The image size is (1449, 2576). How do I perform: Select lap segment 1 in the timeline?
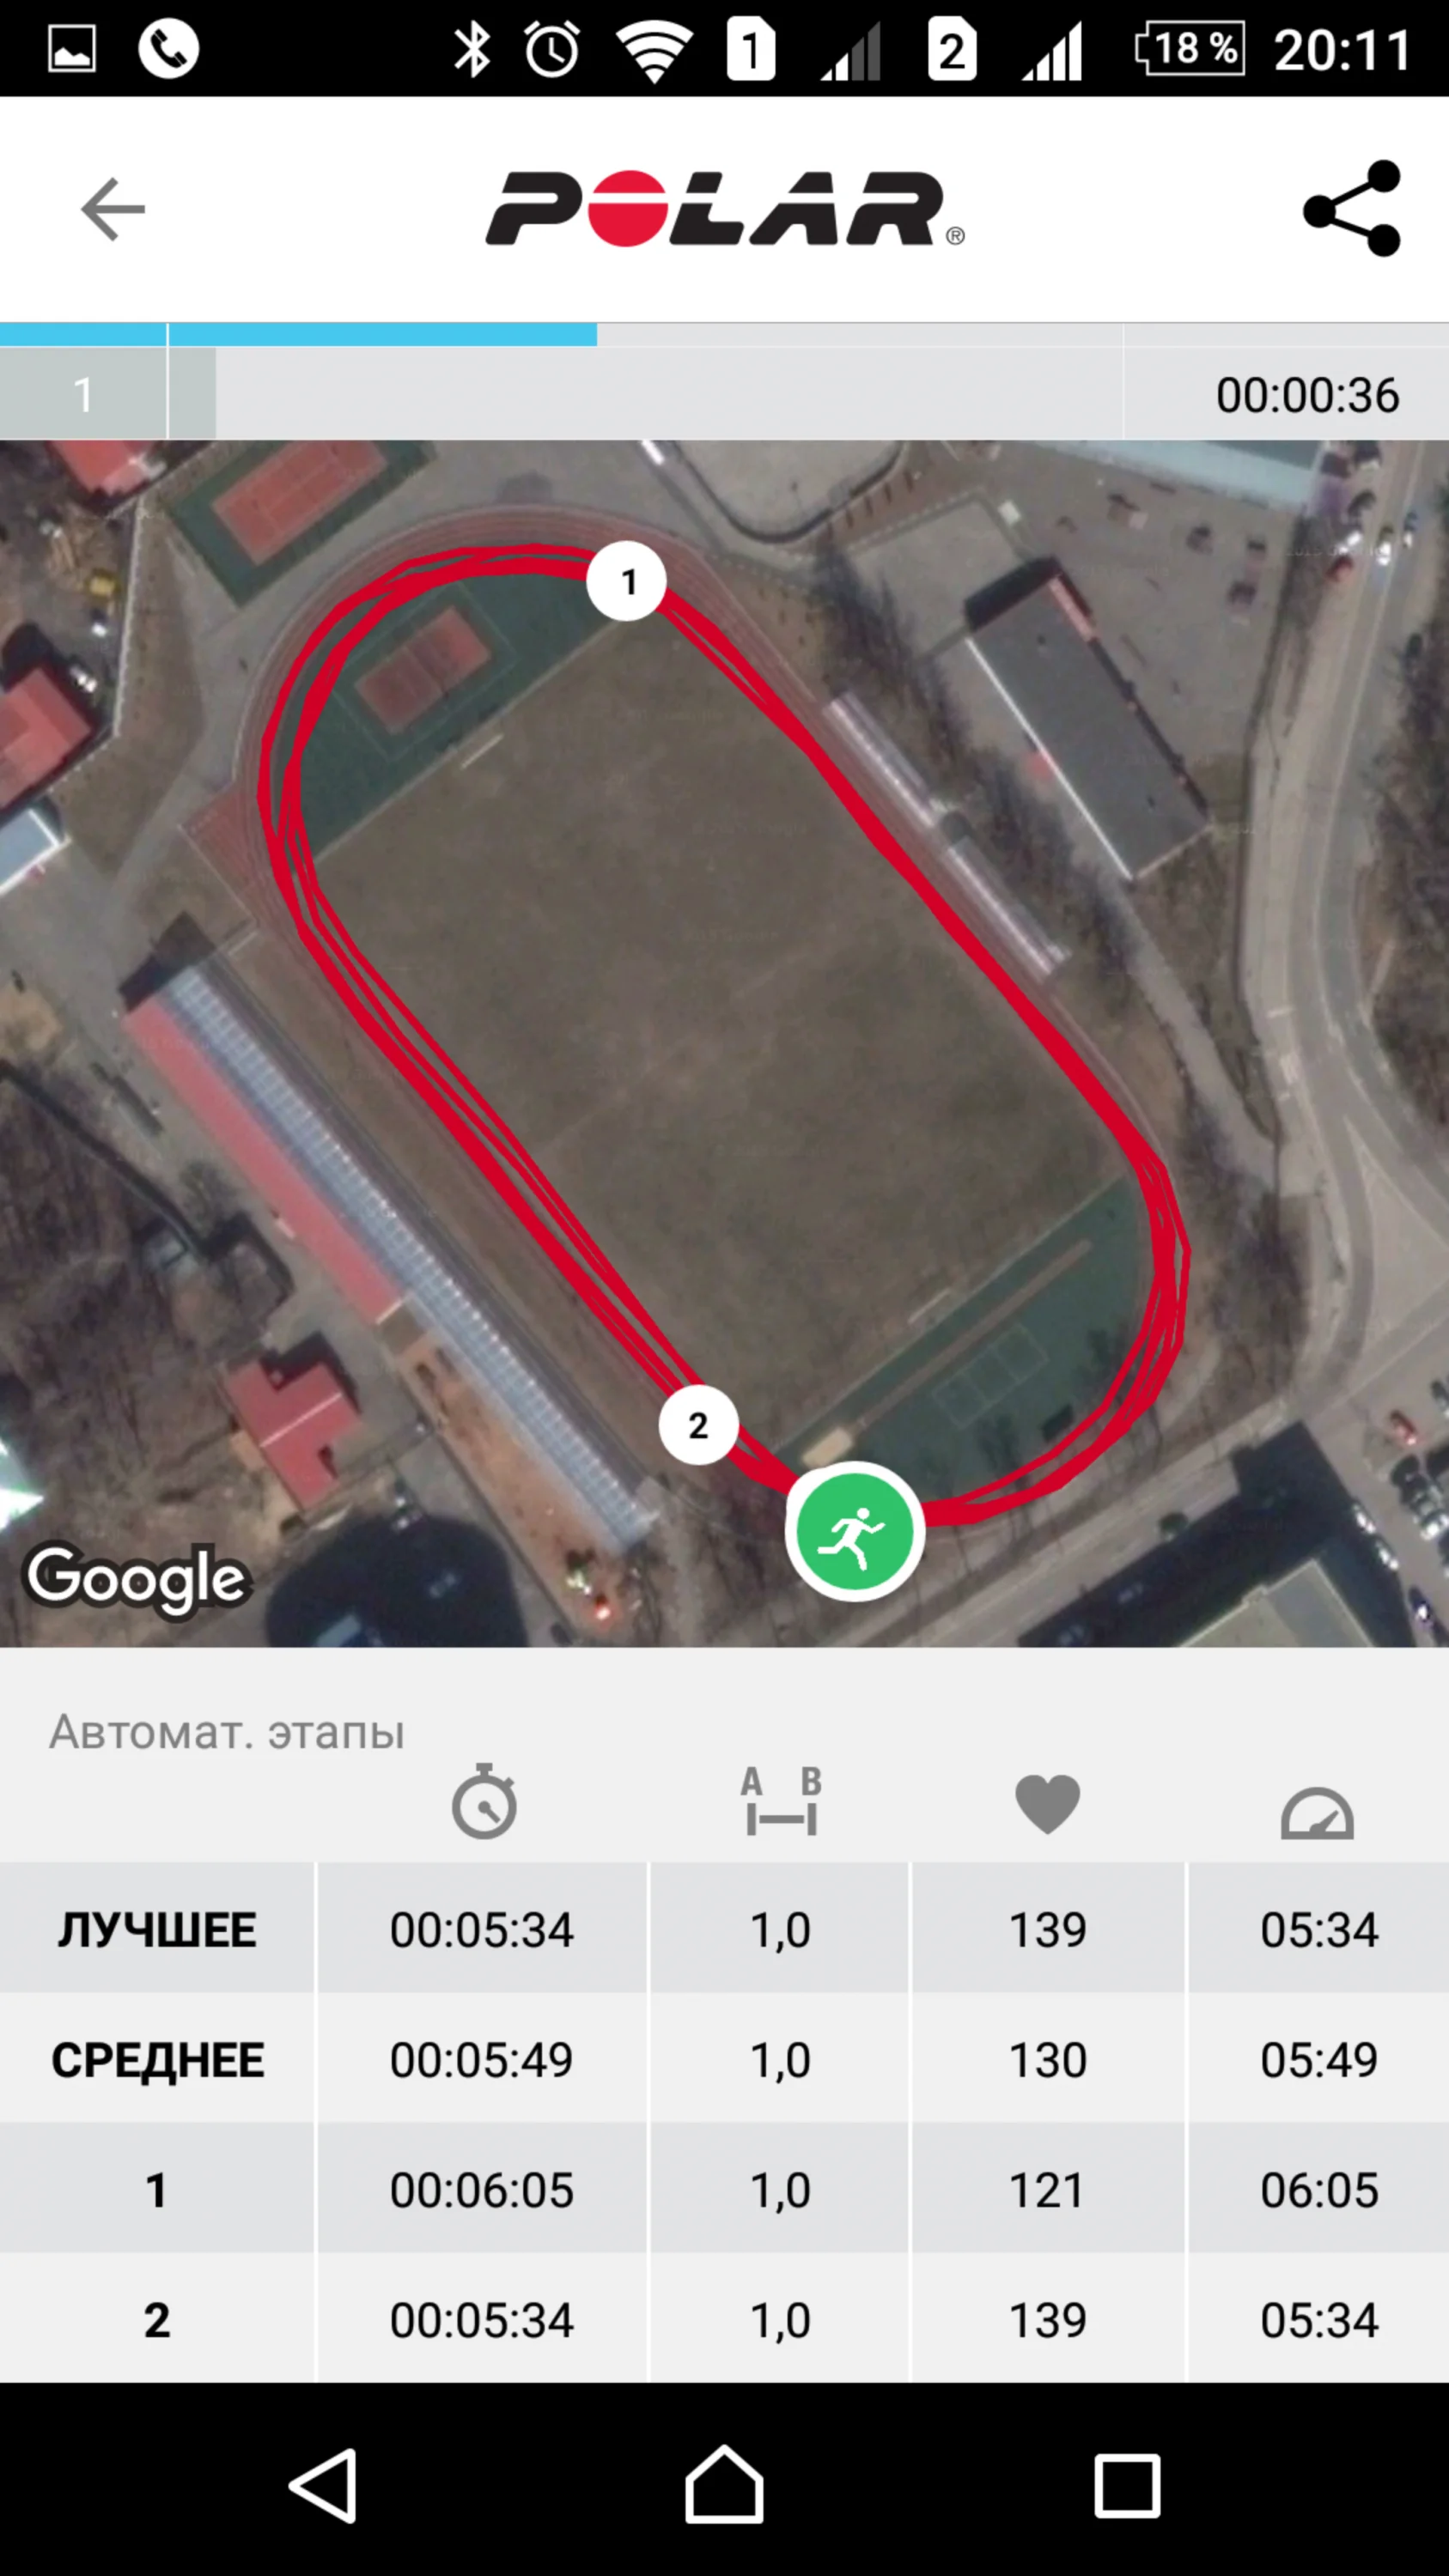[x=83, y=394]
